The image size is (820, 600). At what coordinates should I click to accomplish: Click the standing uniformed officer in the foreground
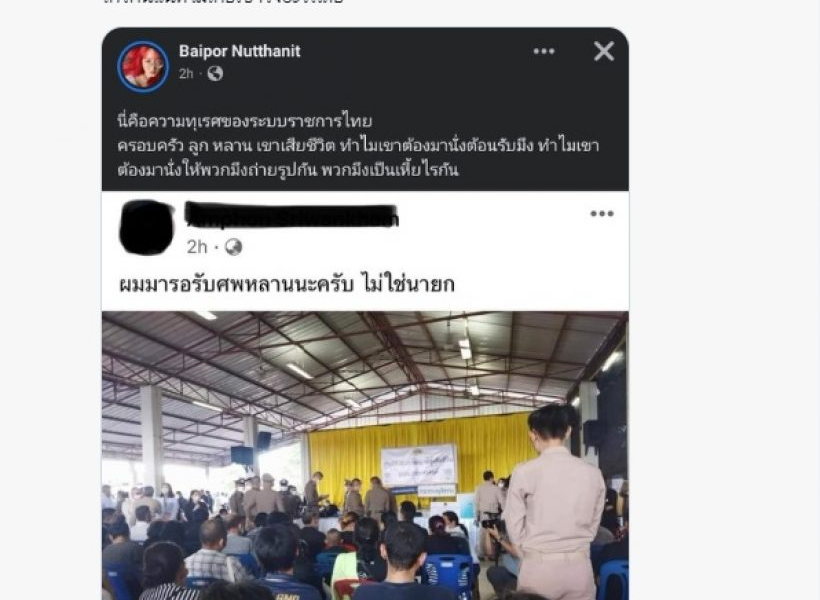[x=553, y=502]
